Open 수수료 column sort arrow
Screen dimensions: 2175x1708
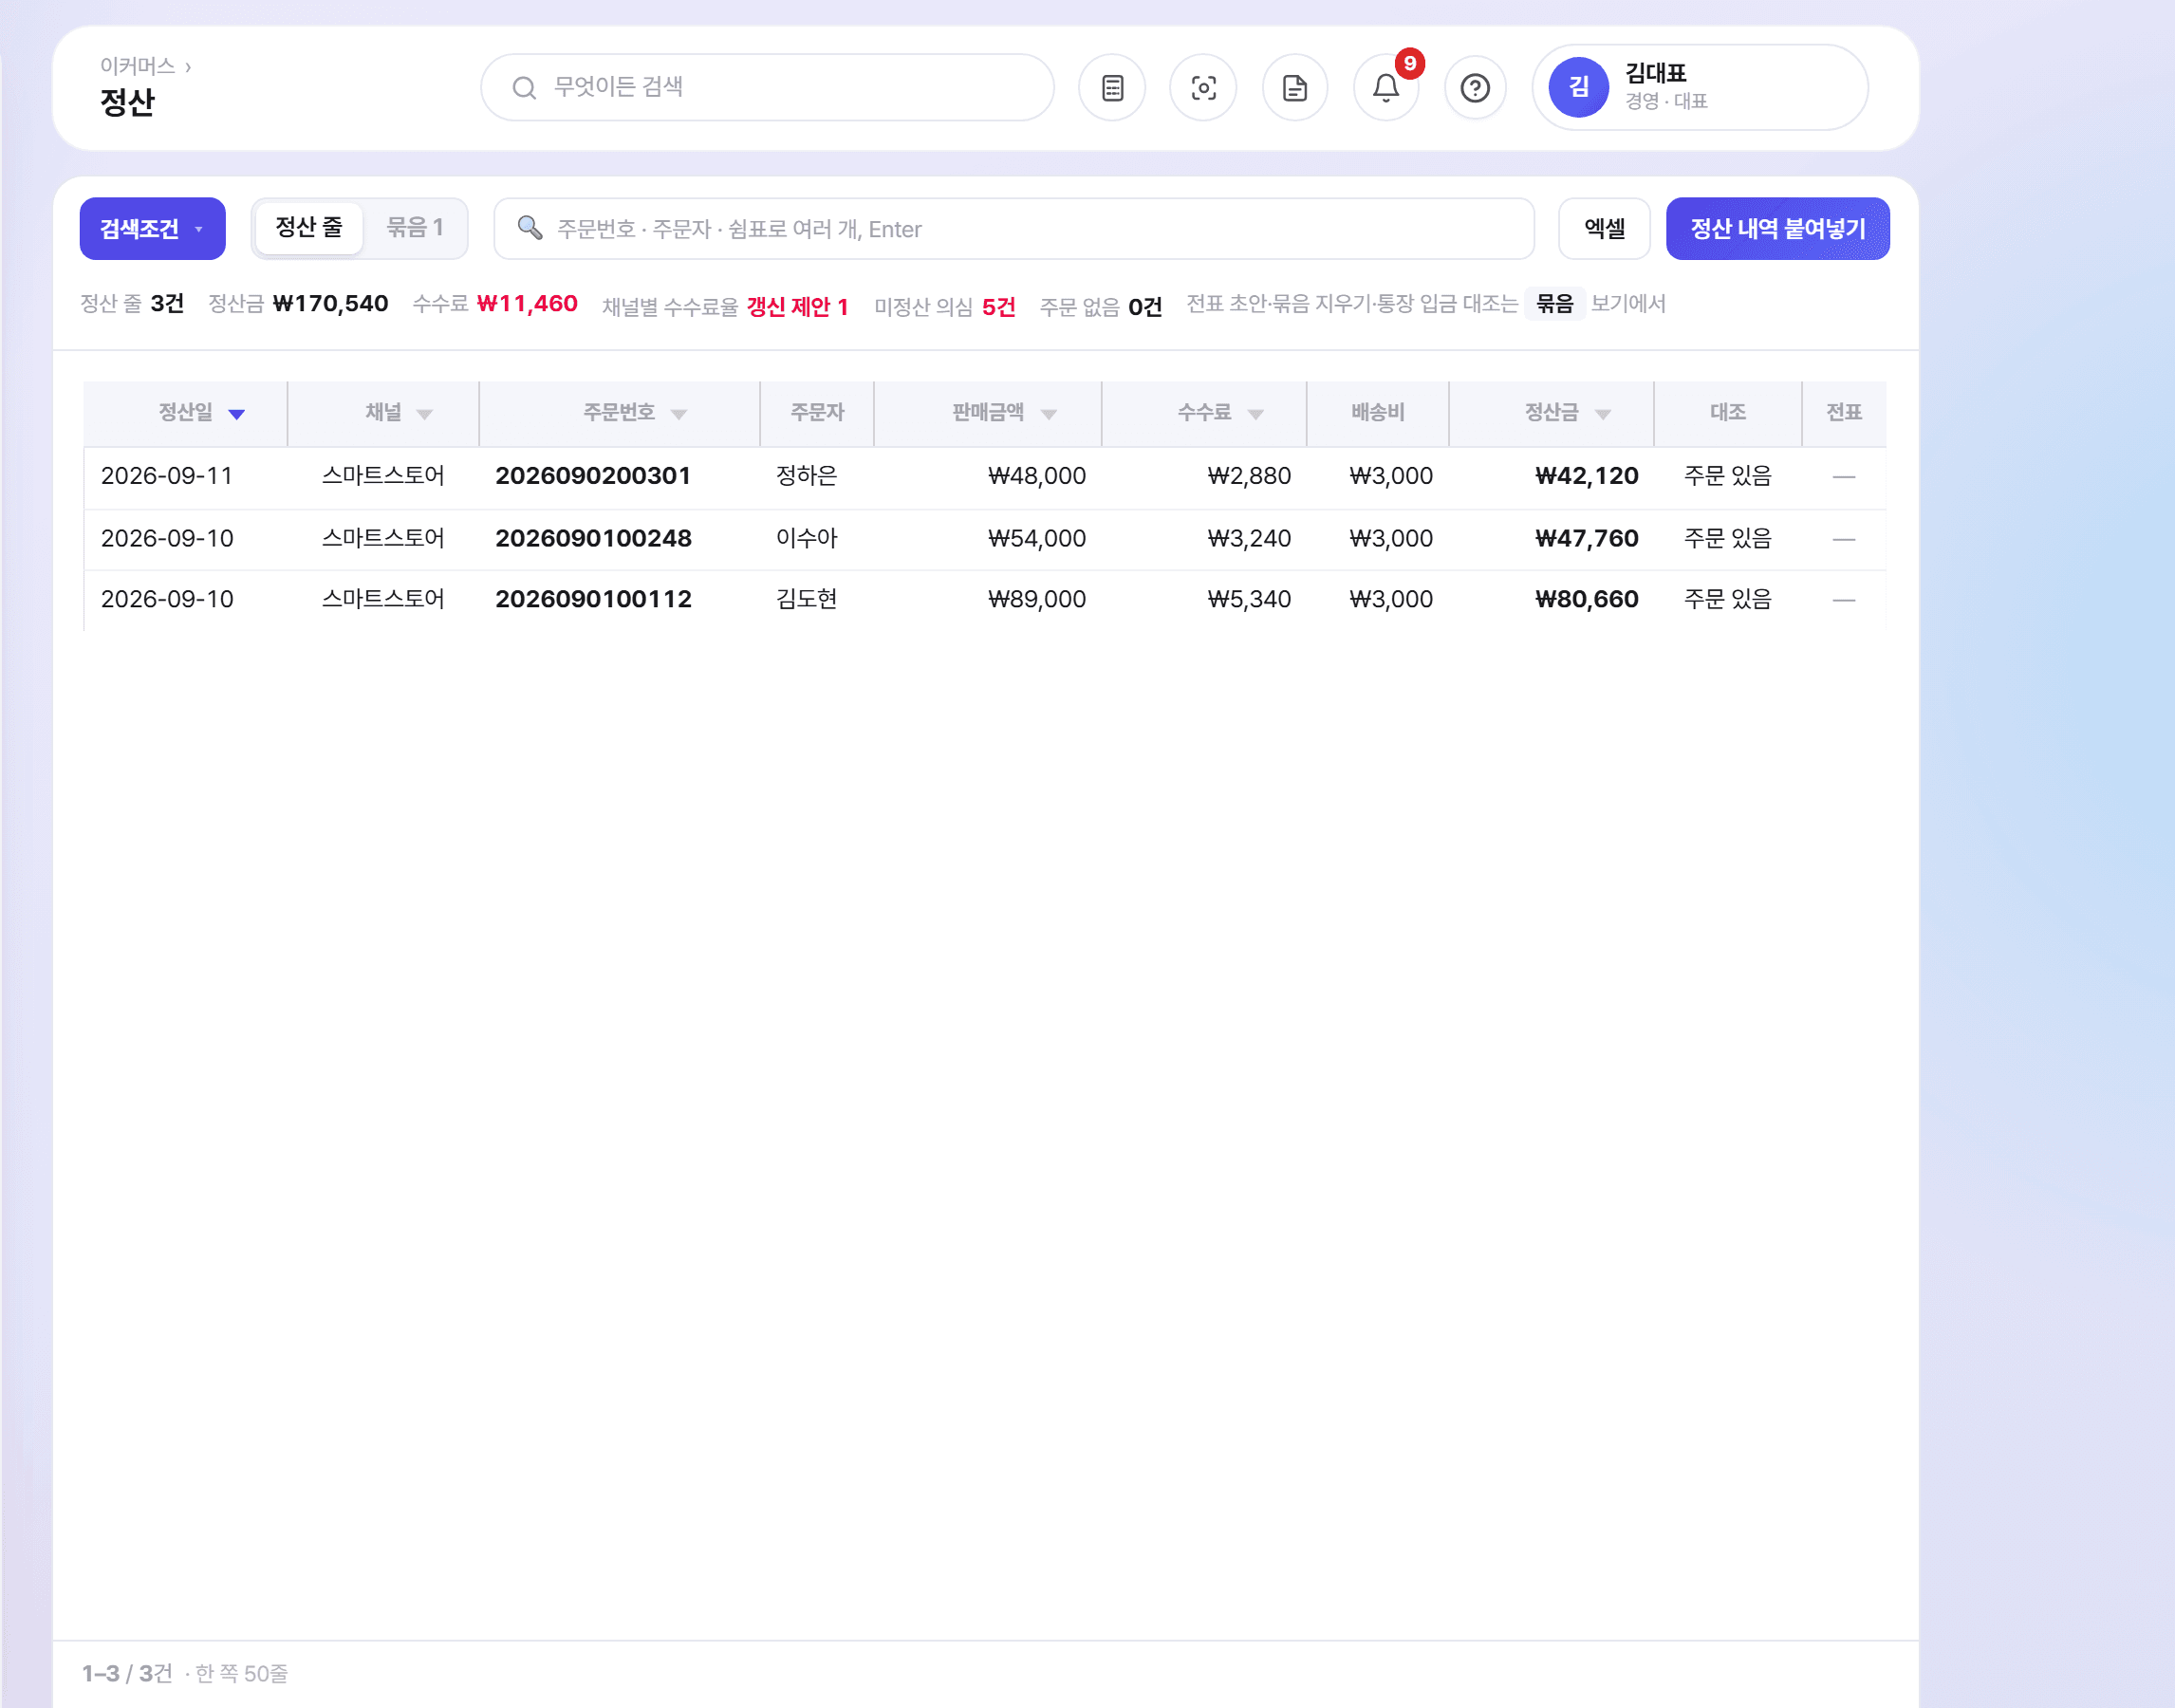(x=1256, y=414)
